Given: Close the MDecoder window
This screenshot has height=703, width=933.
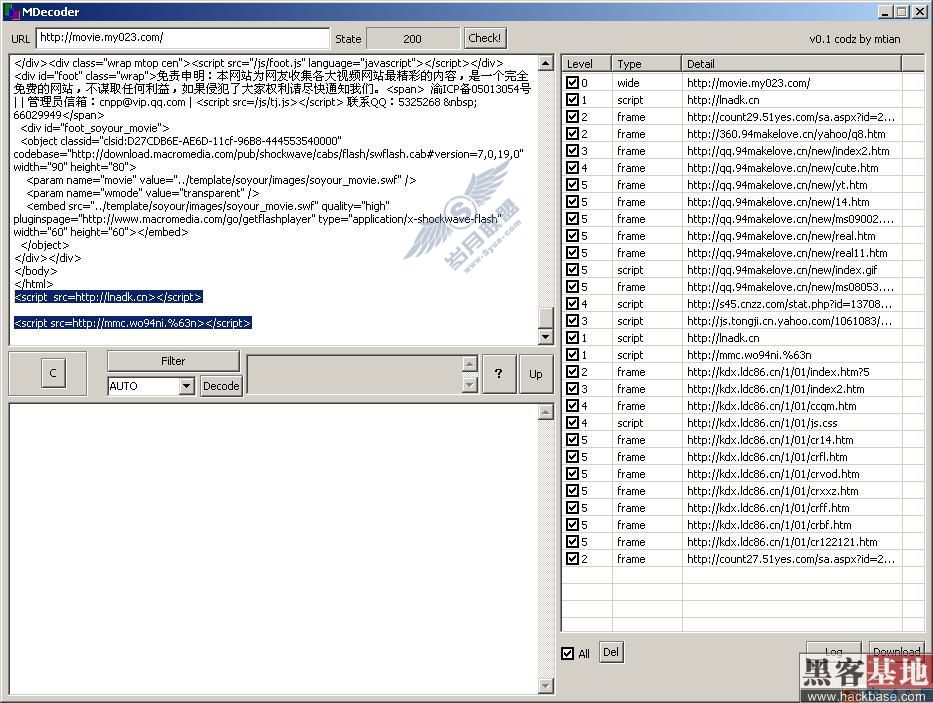Looking at the screenshot, I should pos(919,11).
